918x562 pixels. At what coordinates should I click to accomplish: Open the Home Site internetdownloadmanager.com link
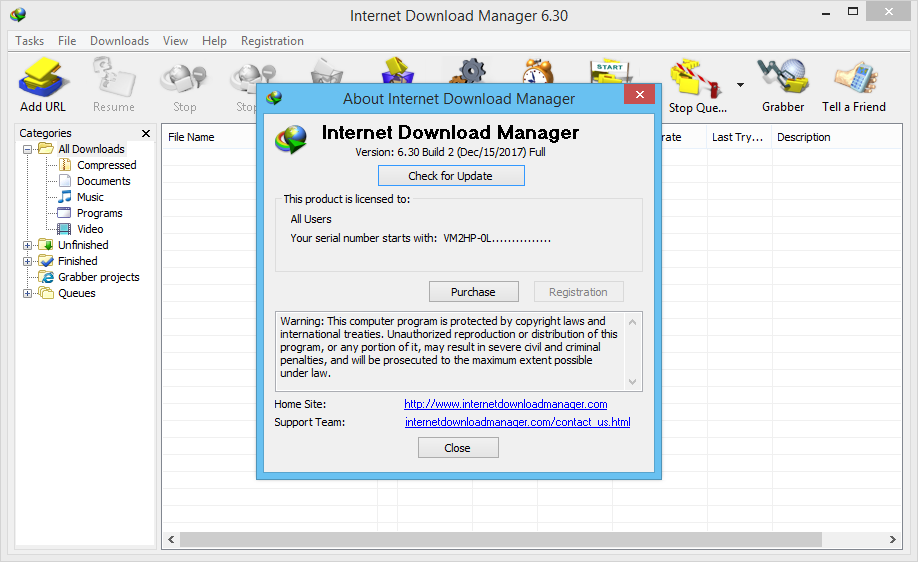(x=506, y=404)
